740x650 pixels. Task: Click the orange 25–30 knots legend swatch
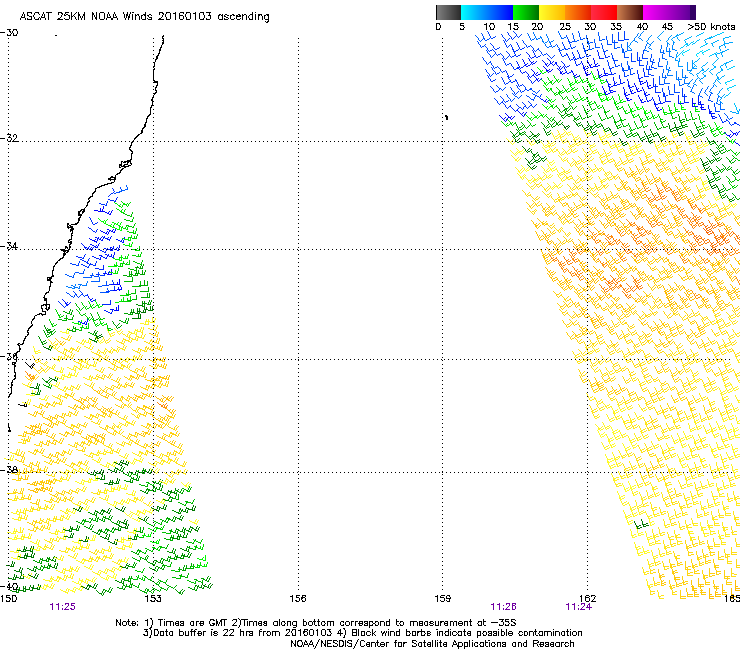(578, 12)
